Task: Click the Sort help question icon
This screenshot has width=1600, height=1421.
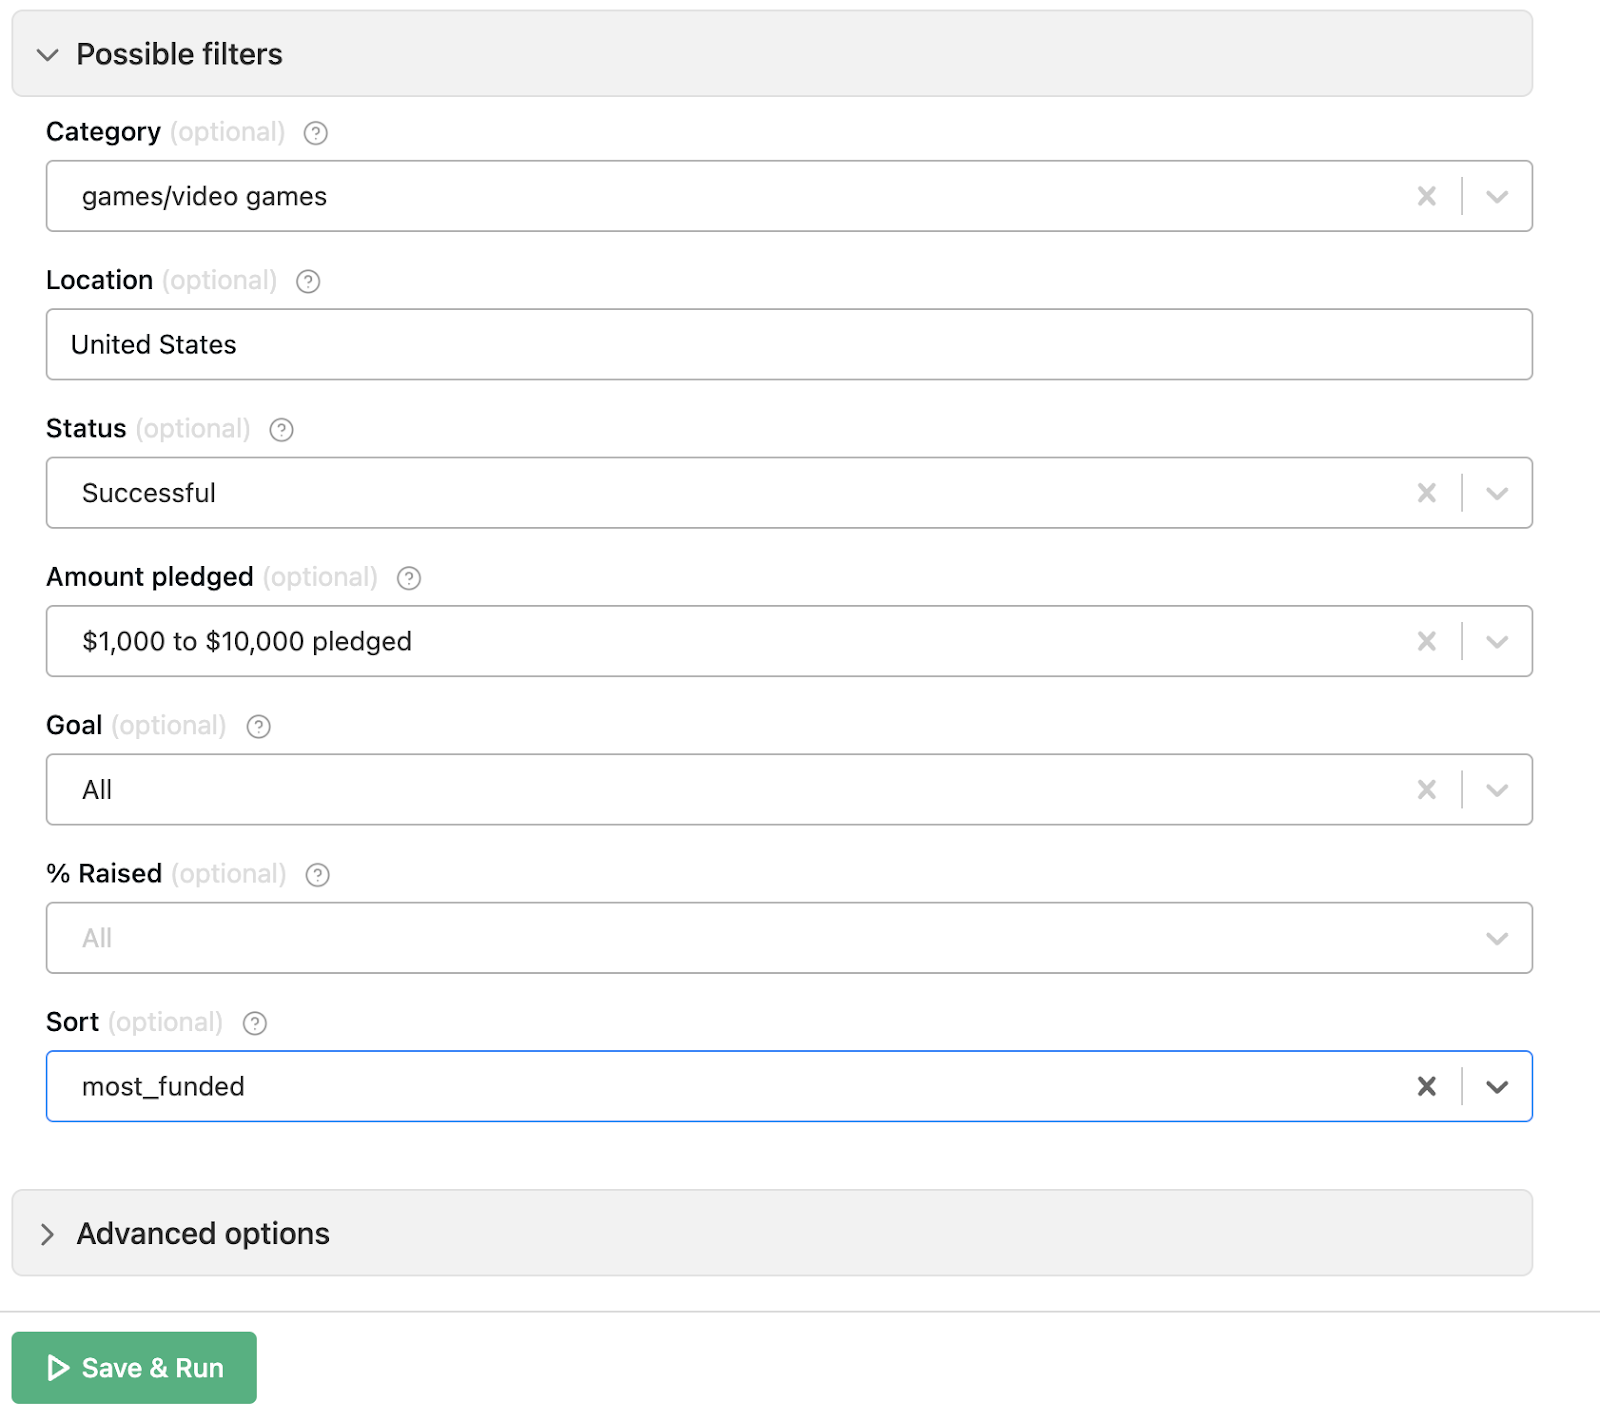Action: click(x=254, y=1023)
